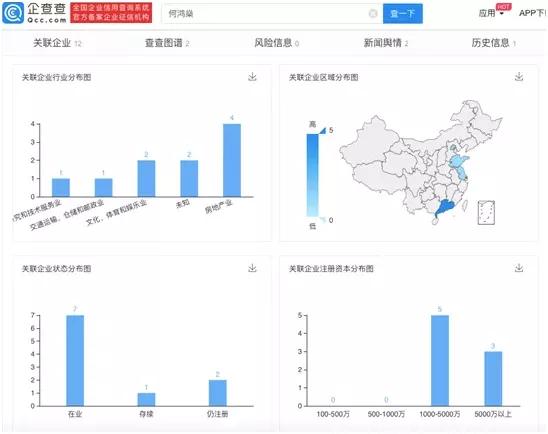Download the 关联企业状态分布图 chart
Image resolution: width=548 pixels, height=434 pixels.
click(x=252, y=268)
